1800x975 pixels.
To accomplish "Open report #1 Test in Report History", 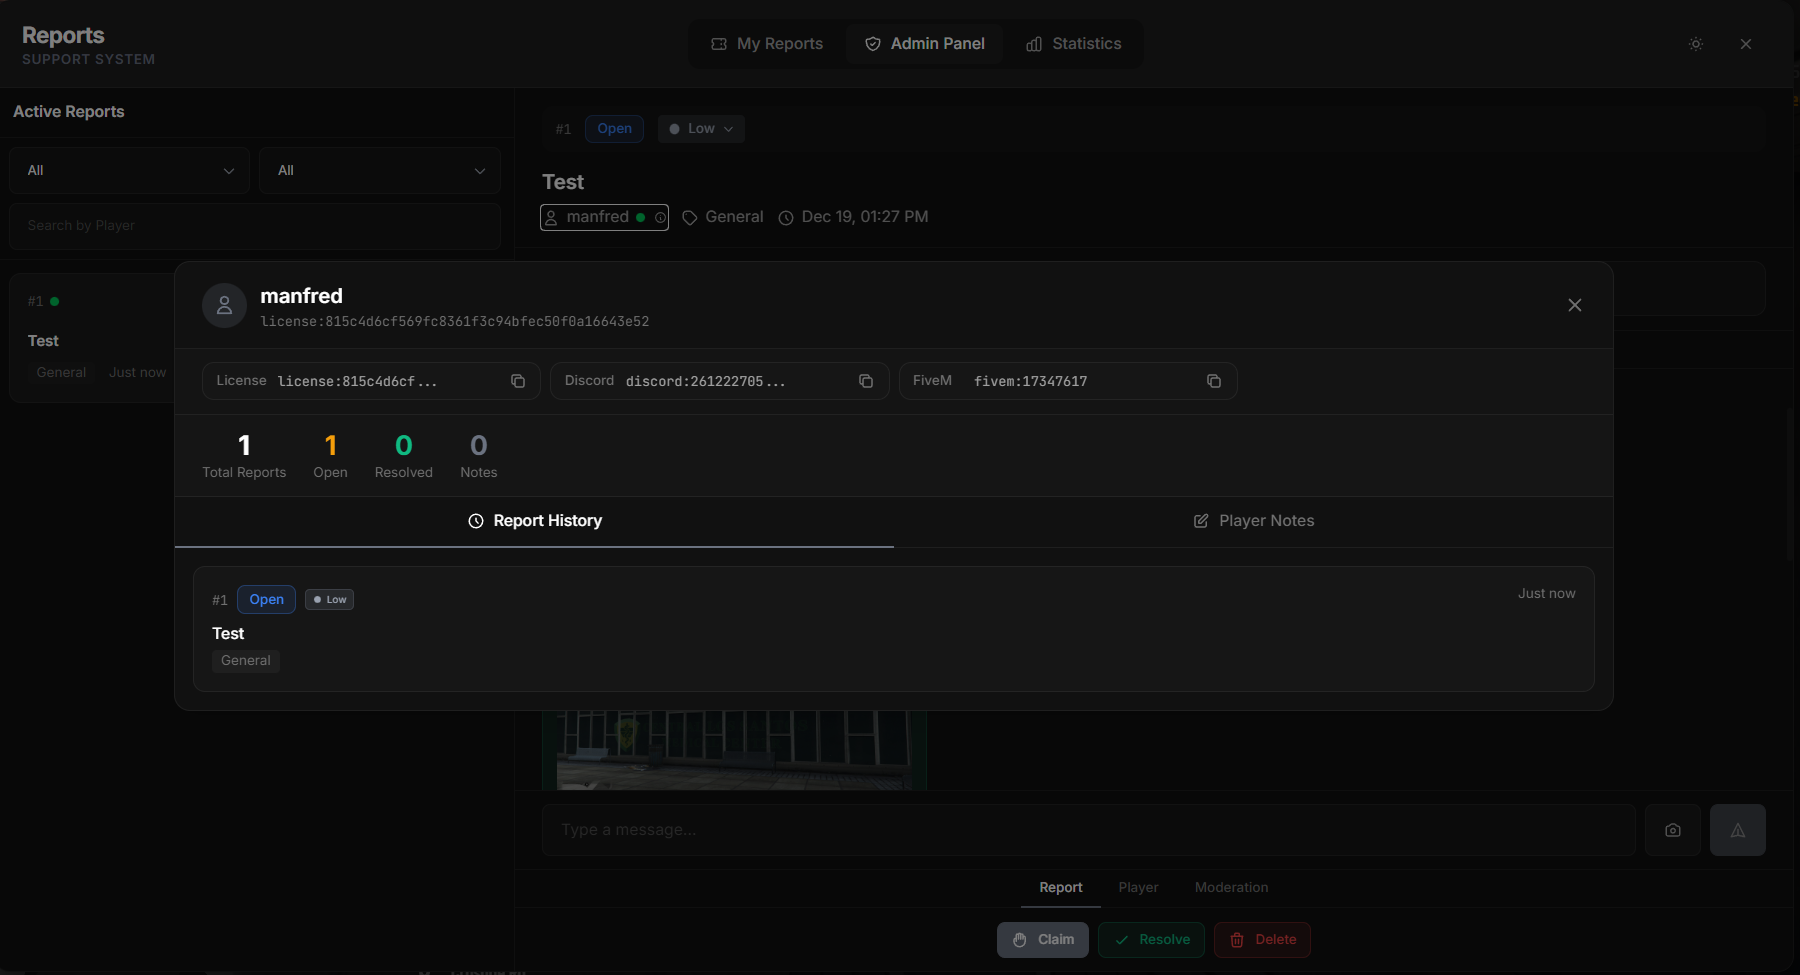I will (x=894, y=629).
